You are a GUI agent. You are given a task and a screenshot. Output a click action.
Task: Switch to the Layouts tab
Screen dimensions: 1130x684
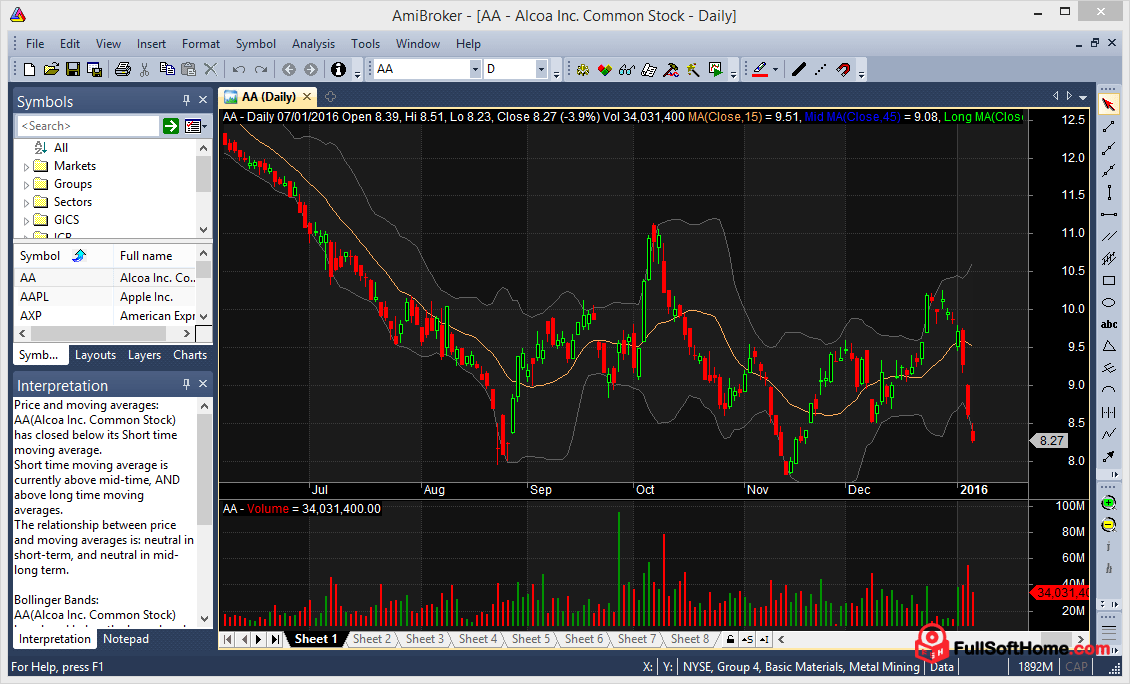[x=95, y=355]
